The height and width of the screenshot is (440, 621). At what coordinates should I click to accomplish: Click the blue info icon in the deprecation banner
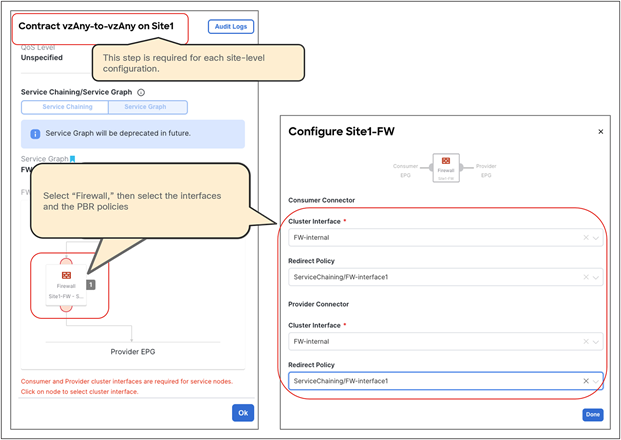tap(35, 134)
